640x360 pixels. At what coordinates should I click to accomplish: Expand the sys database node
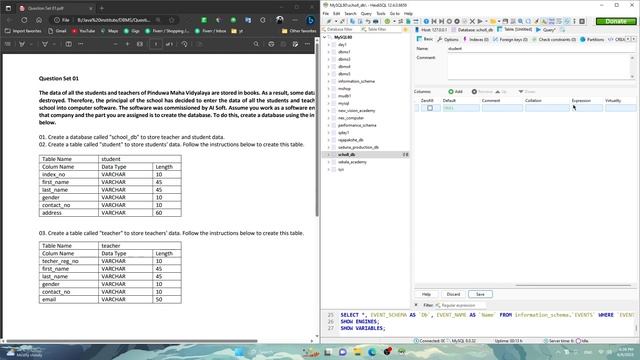click(329, 169)
